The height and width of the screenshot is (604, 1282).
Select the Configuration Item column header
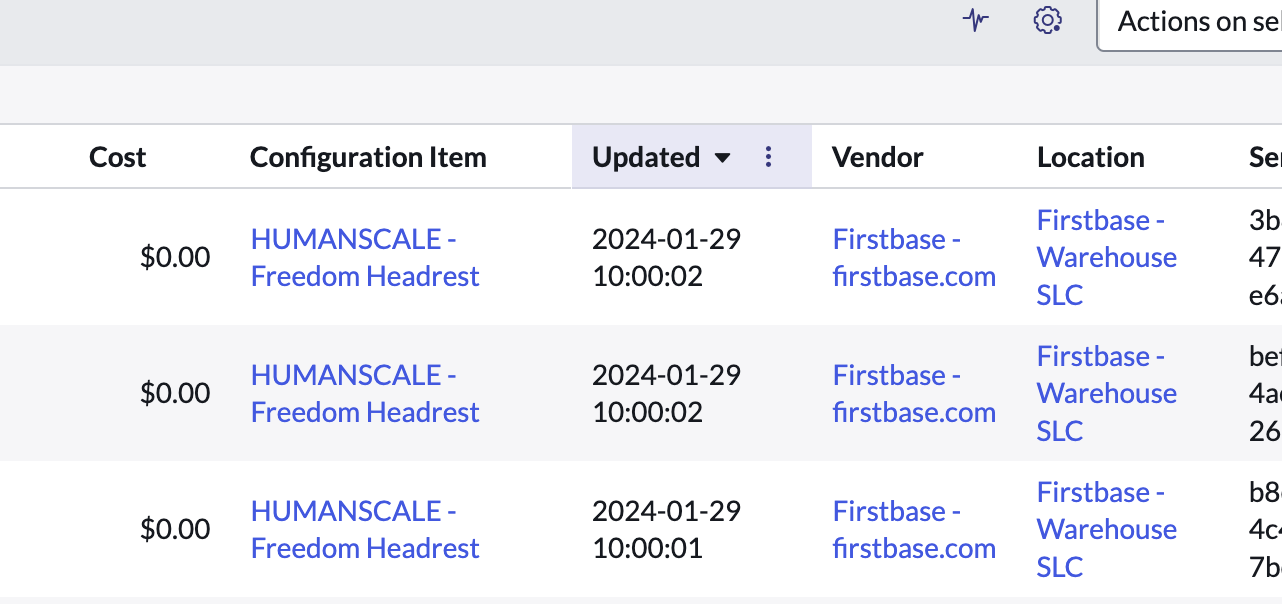pyautogui.click(x=368, y=157)
